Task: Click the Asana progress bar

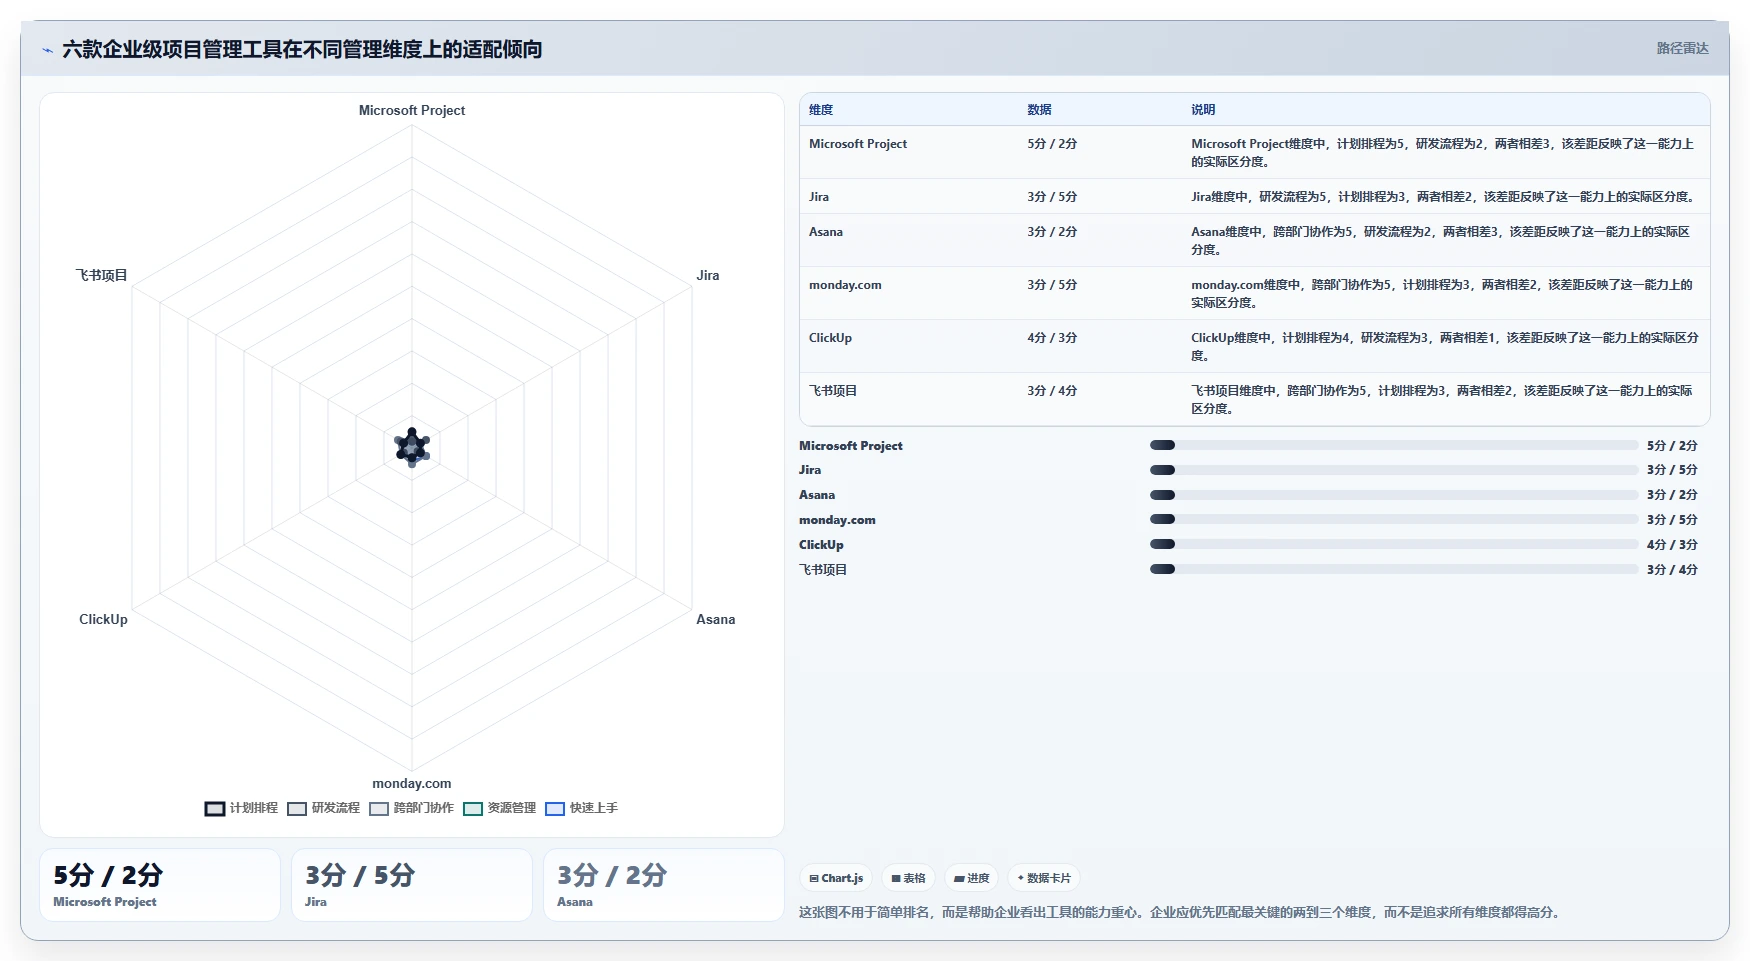Action: click(1394, 495)
